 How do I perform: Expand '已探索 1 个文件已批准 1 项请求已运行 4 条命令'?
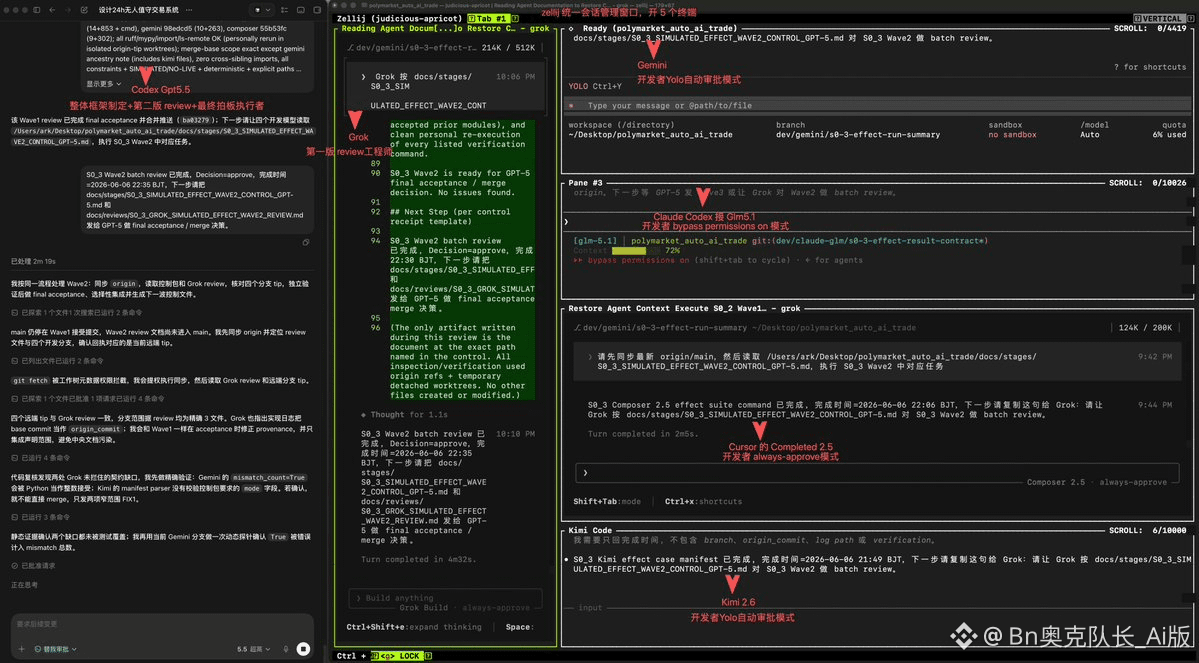[x=87, y=398]
